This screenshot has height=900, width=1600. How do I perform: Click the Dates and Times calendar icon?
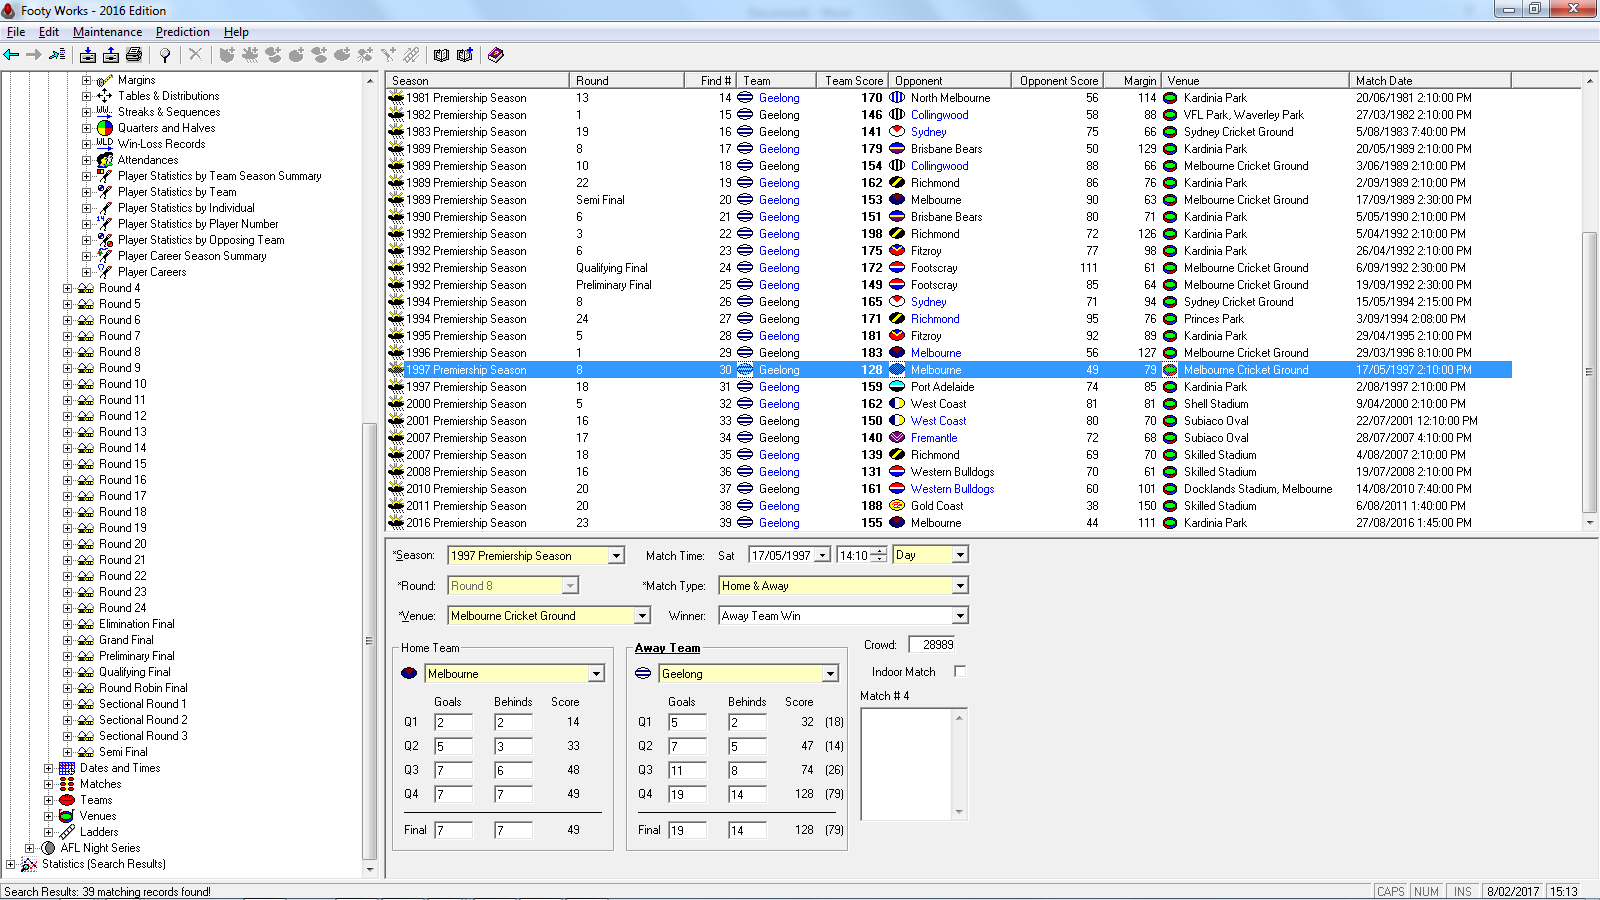[67, 768]
